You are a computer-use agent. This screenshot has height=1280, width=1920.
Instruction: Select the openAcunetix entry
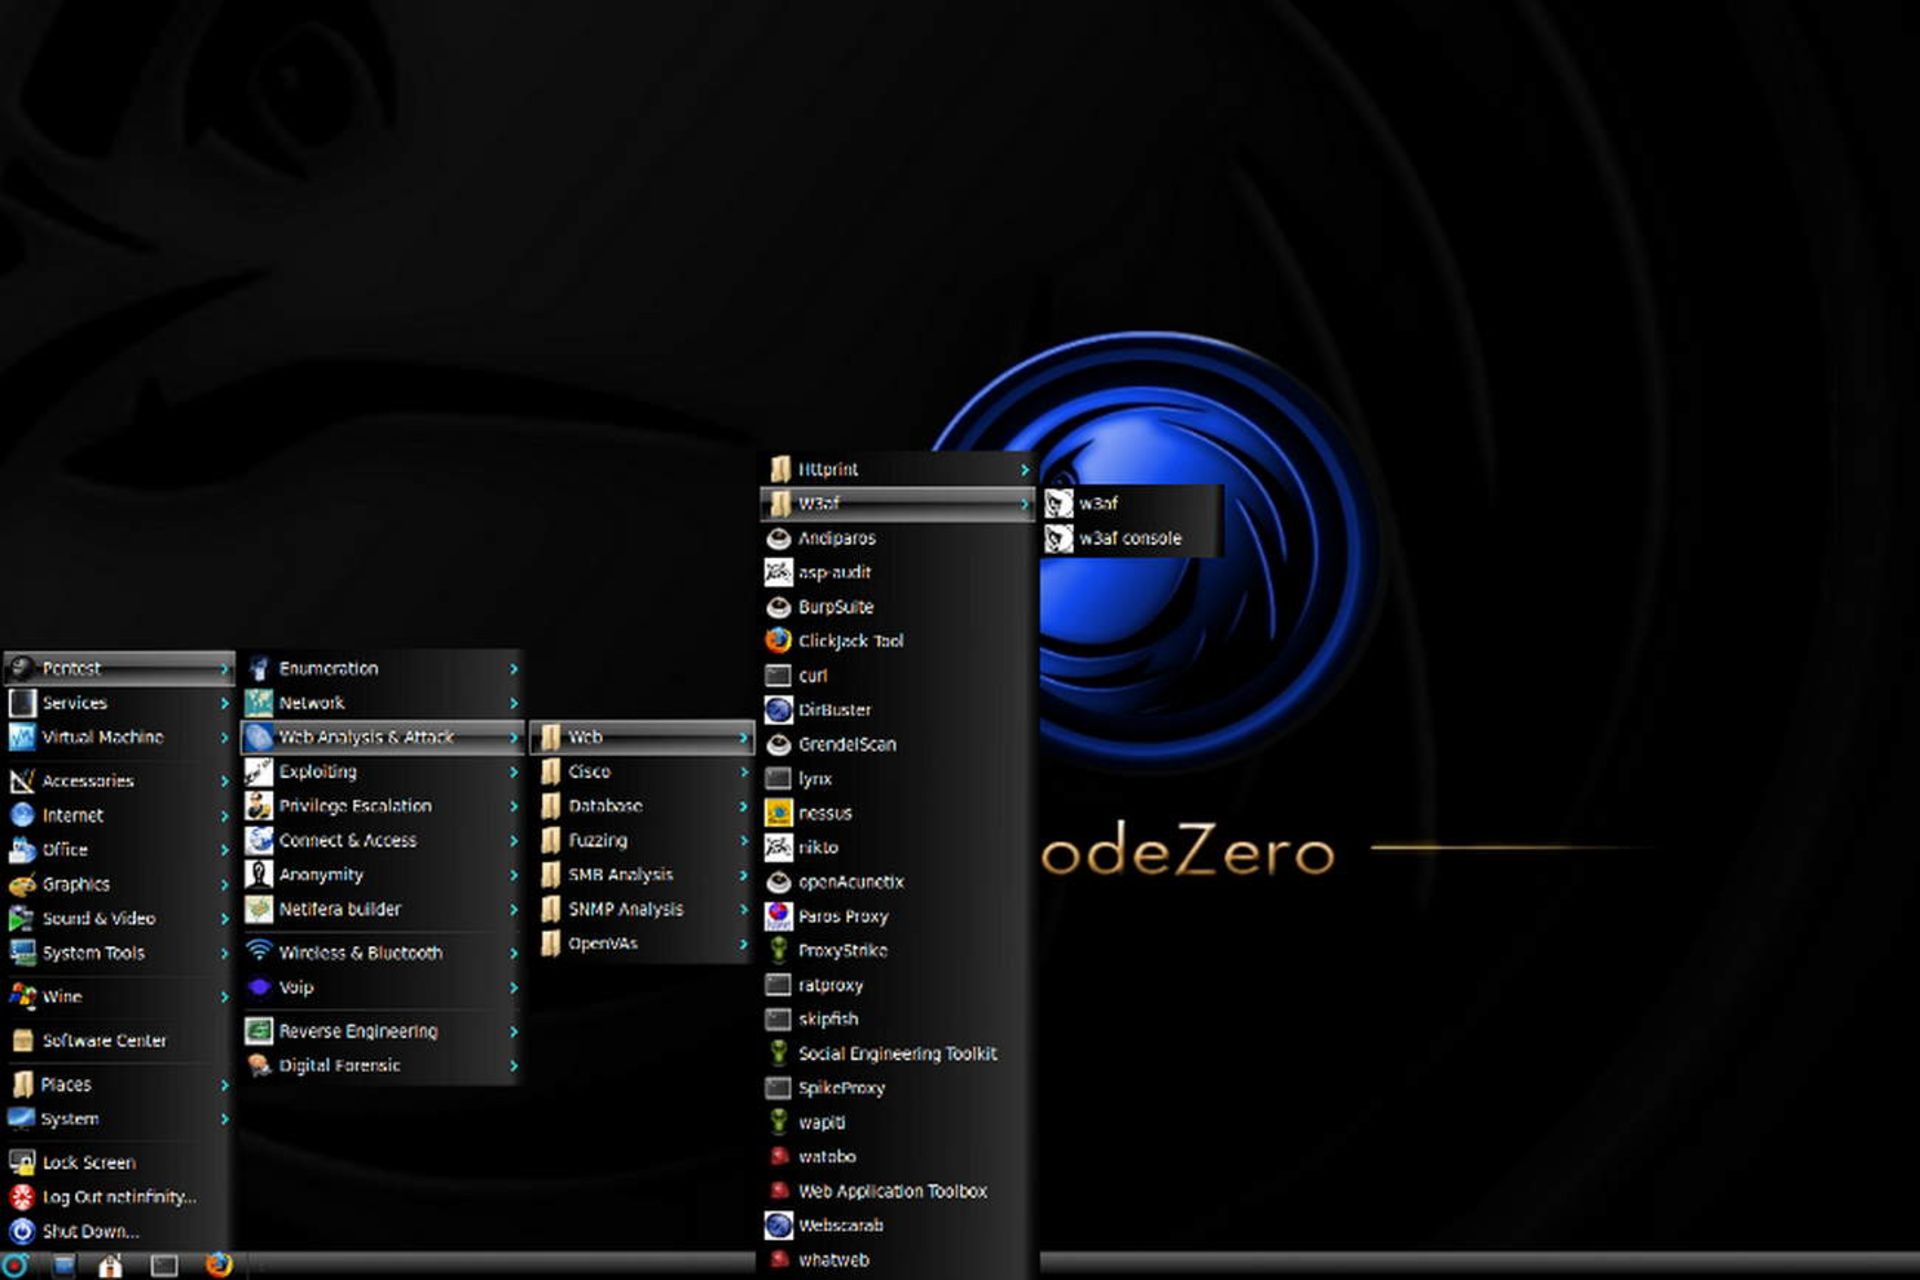tap(897, 882)
